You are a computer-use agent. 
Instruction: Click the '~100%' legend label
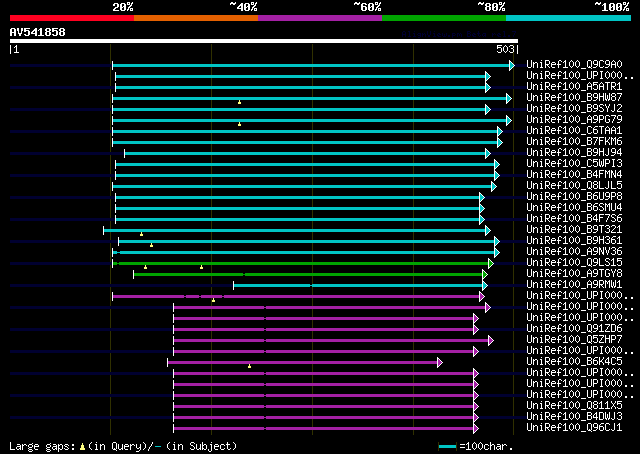click(x=612, y=7)
